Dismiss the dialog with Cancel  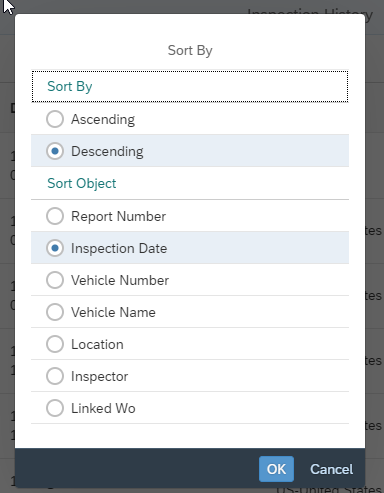pos(331,469)
